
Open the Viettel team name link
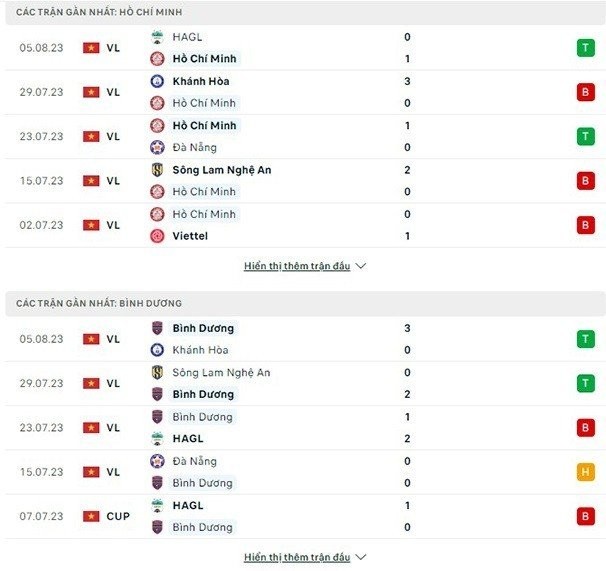coord(189,236)
